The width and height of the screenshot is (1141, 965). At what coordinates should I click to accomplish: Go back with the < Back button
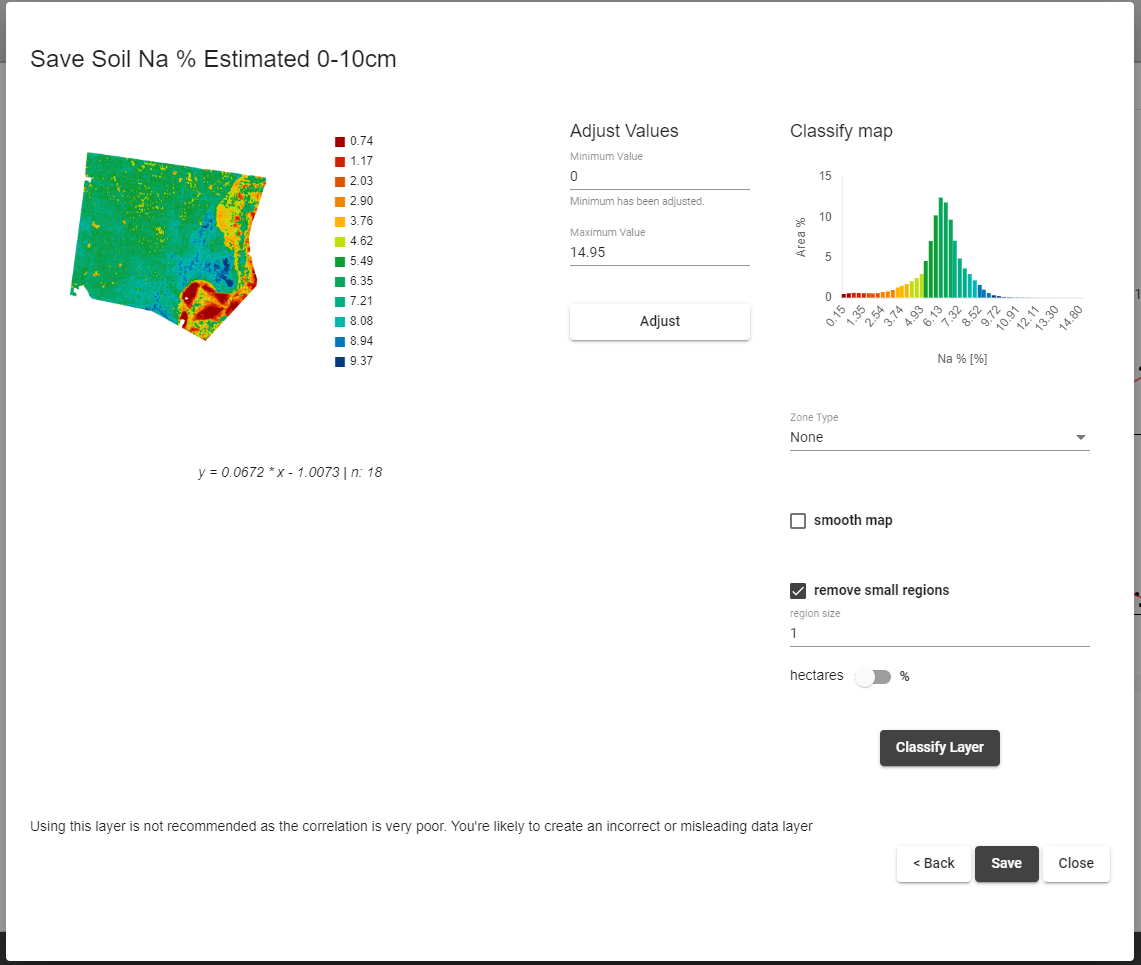[934, 863]
